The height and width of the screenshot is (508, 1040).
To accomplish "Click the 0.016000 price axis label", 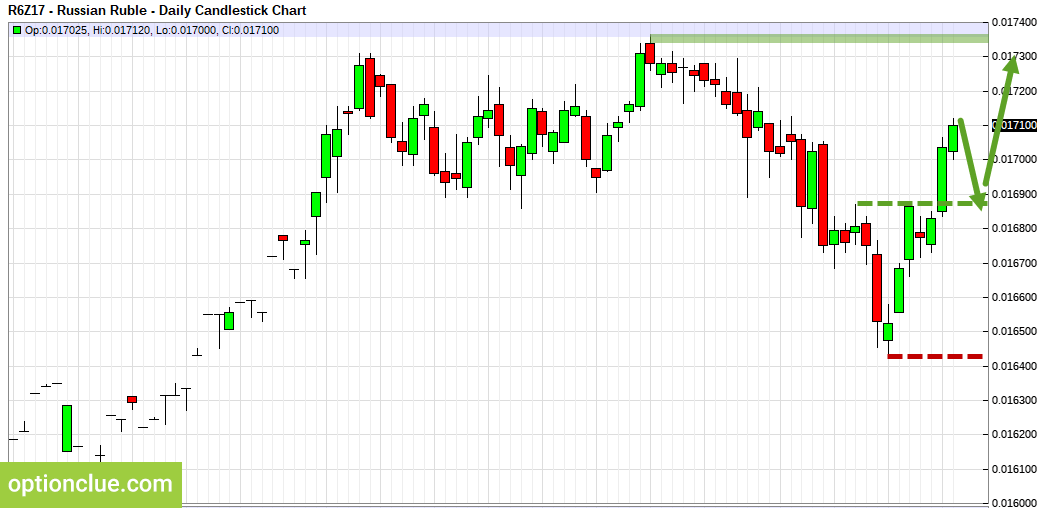I will click(1014, 502).
